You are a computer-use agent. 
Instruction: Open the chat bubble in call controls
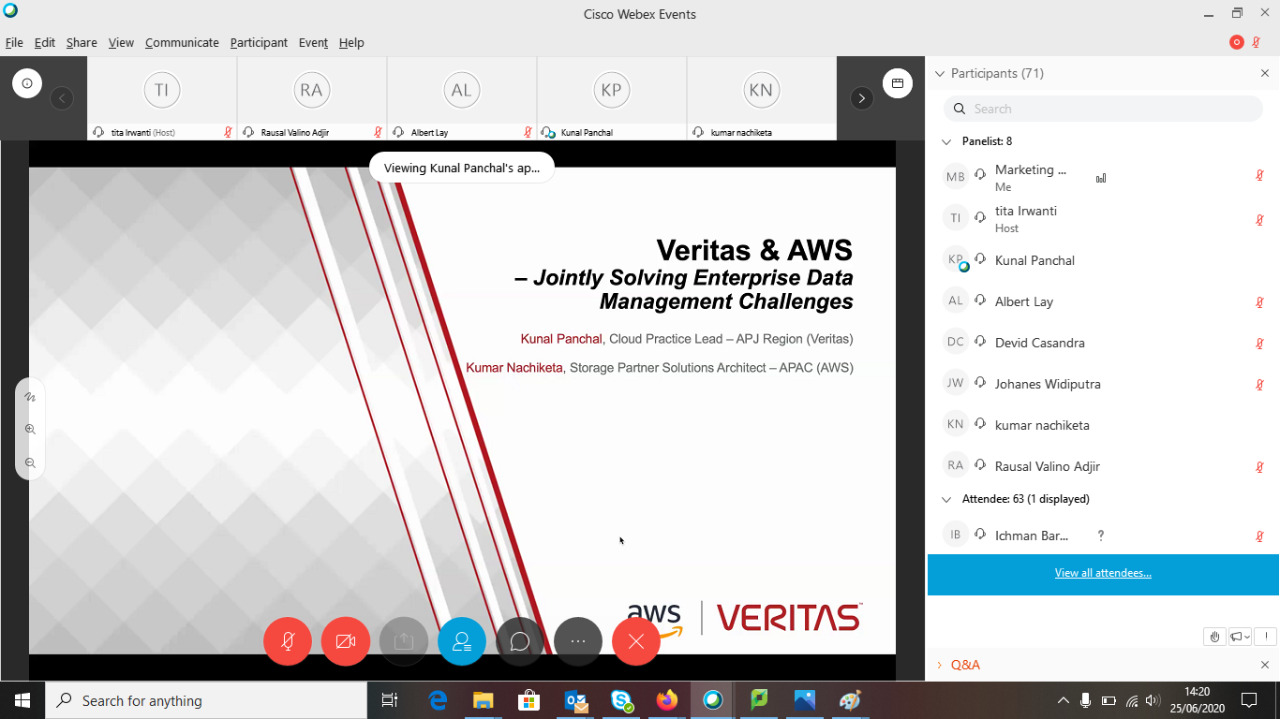coord(520,641)
